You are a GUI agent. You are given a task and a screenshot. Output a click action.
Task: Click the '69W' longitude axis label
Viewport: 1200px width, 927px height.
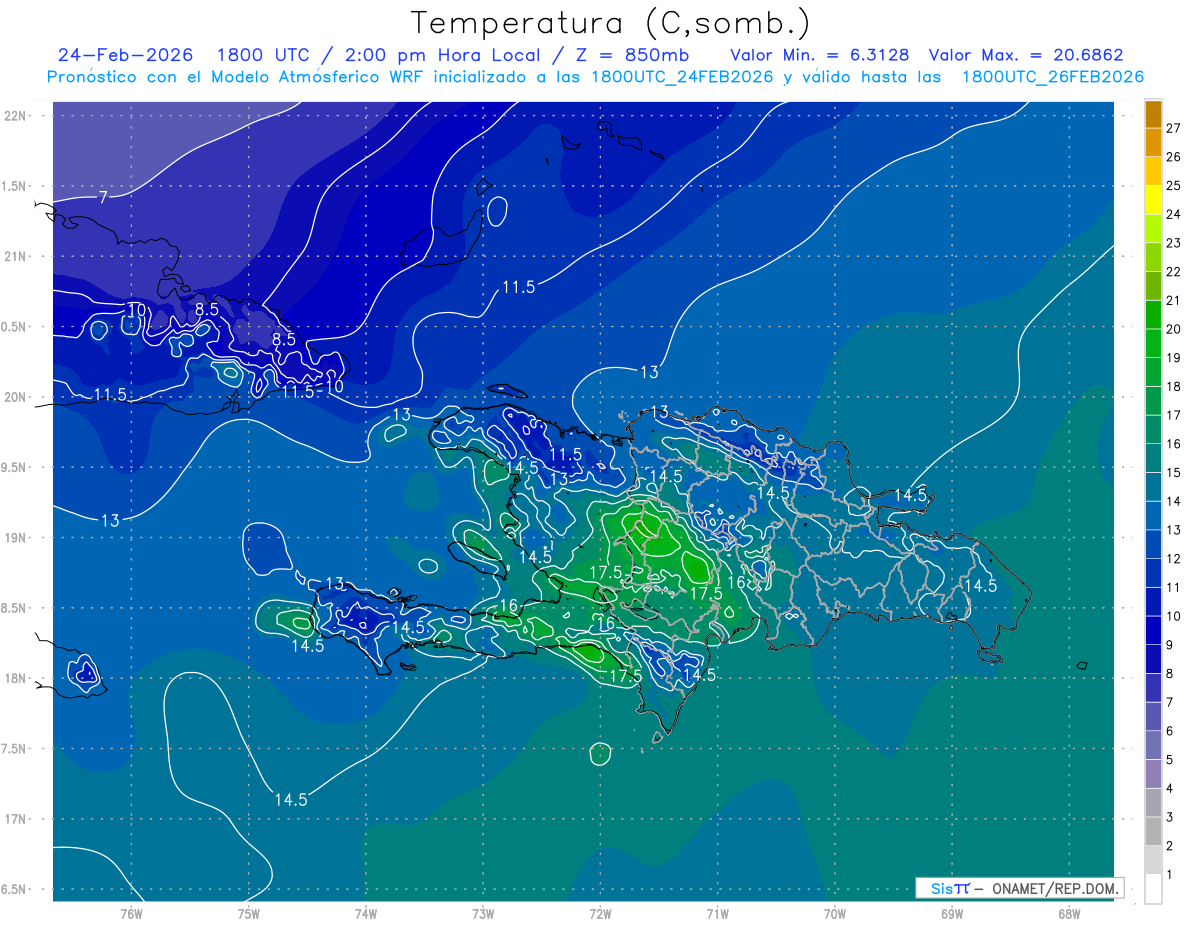(951, 914)
